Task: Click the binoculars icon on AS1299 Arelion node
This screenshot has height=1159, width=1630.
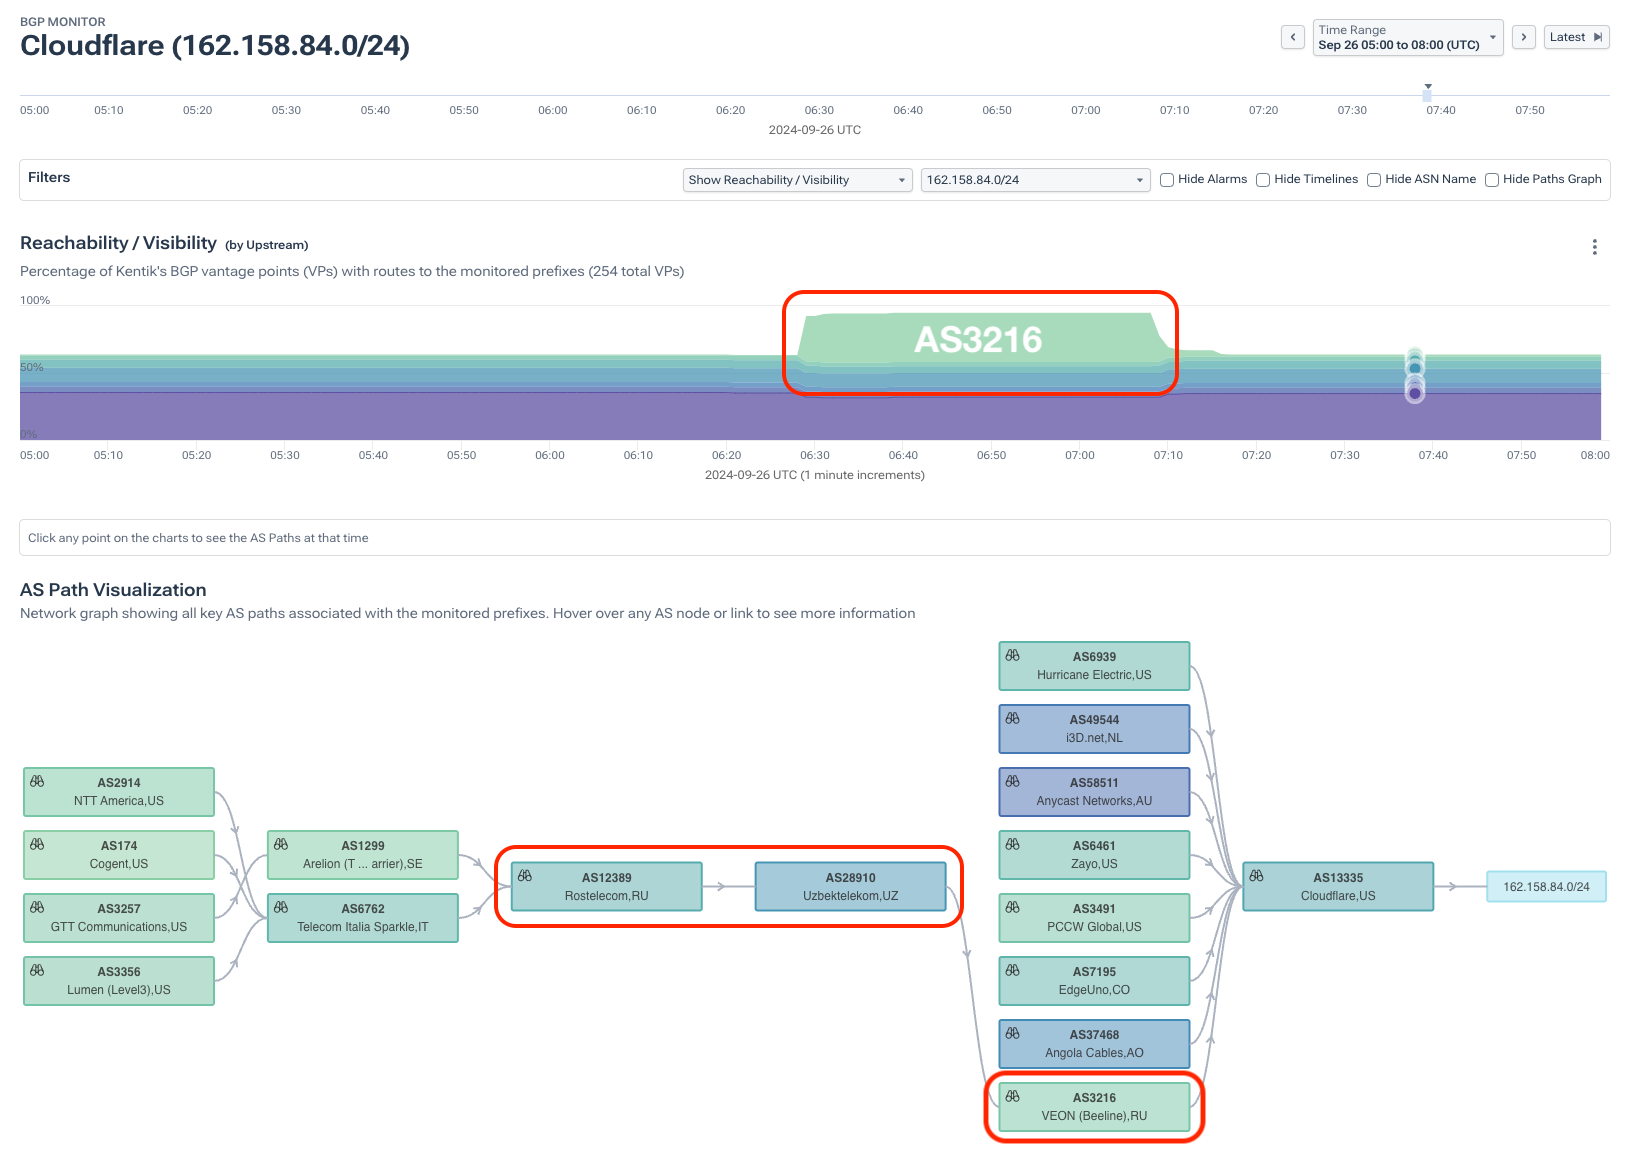Action: point(281,844)
